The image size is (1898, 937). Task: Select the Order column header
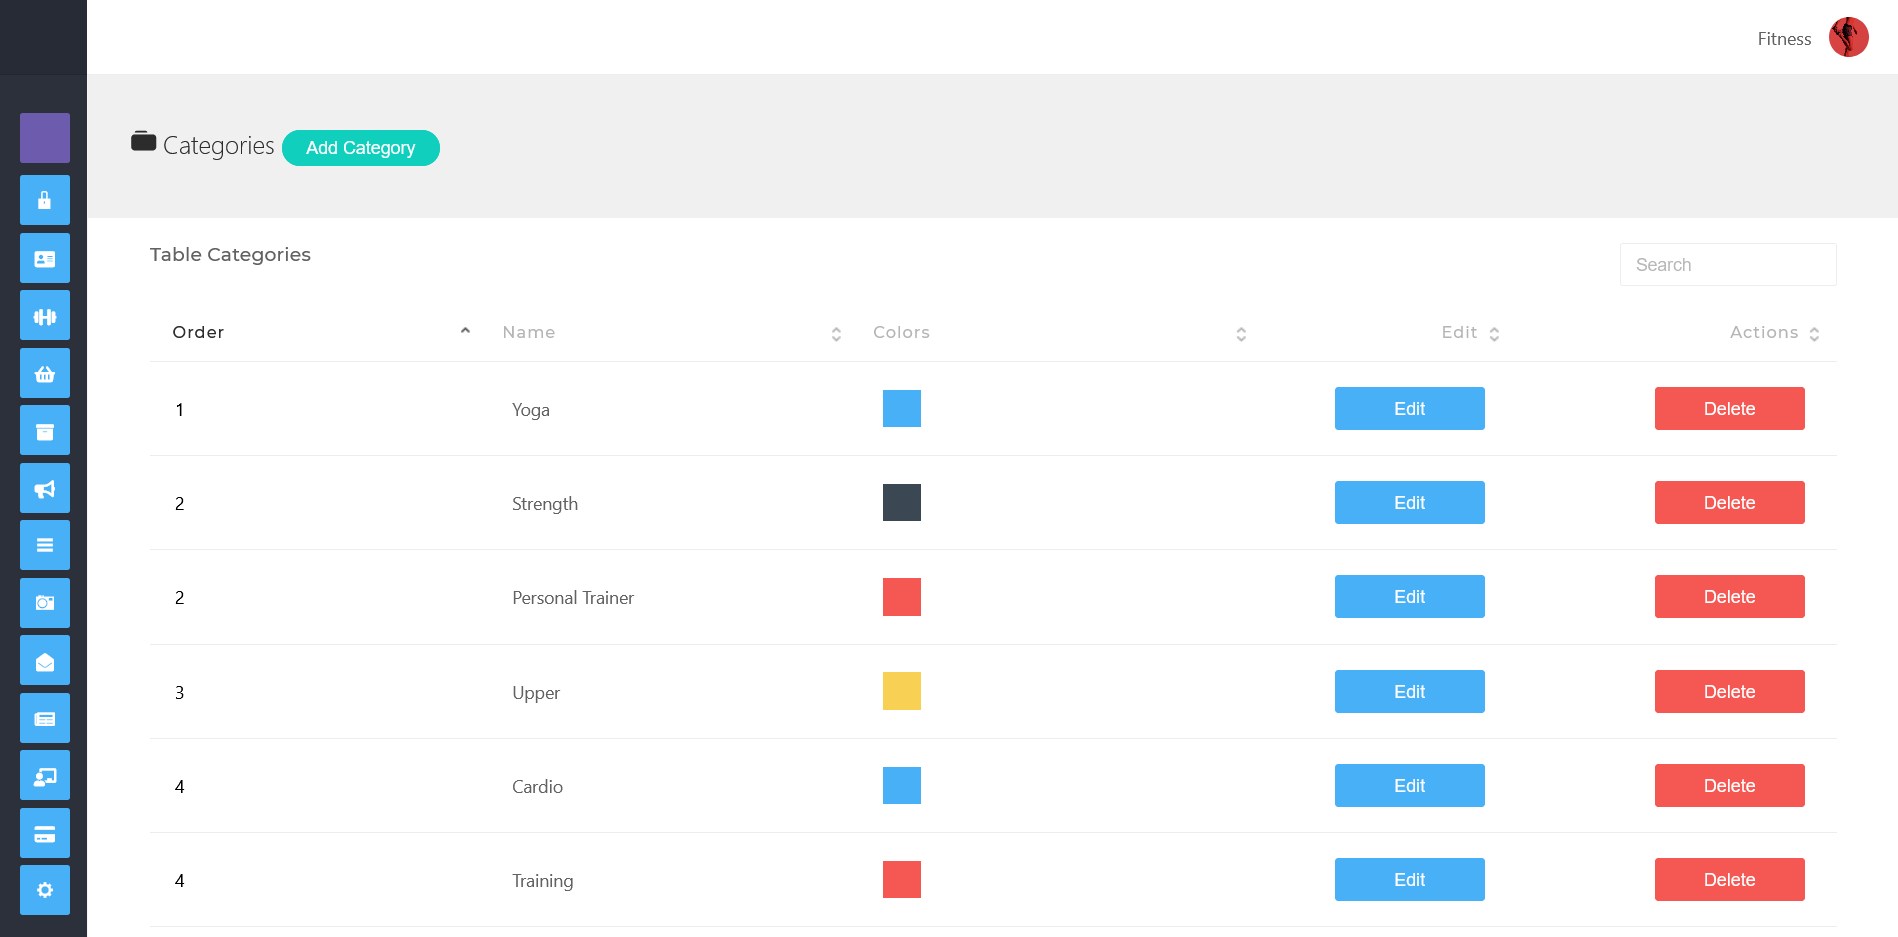point(198,331)
